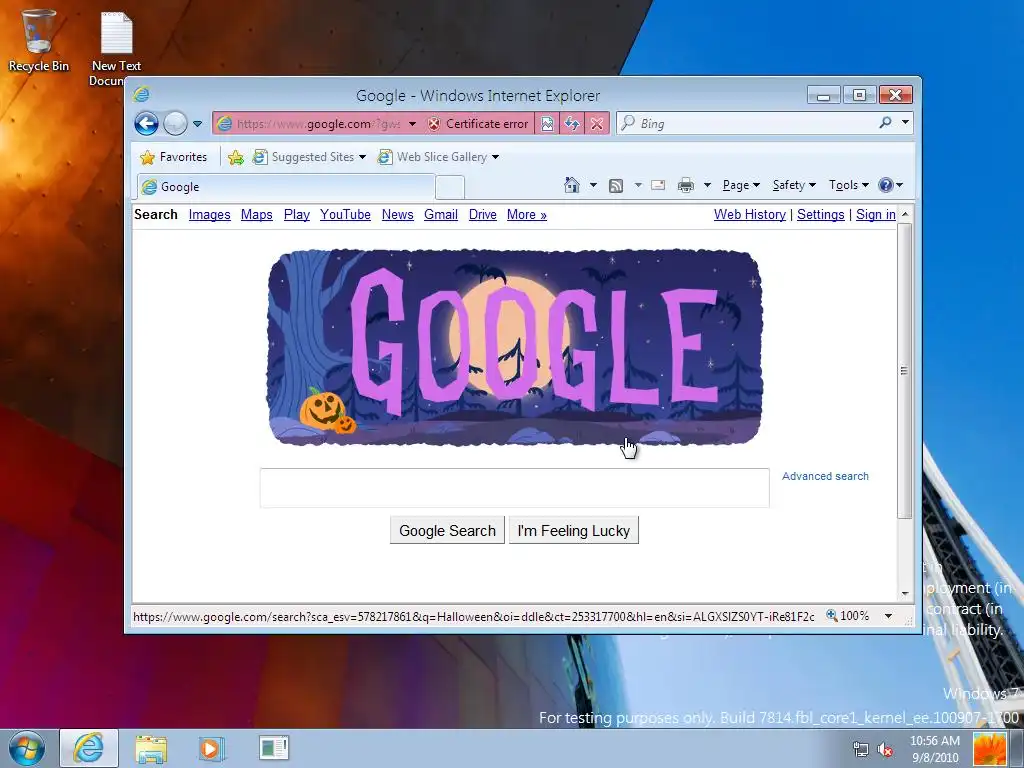Image resolution: width=1024 pixels, height=768 pixels.
Task: Open the Suggested Sites dropdown
Action: (x=309, y=157)
